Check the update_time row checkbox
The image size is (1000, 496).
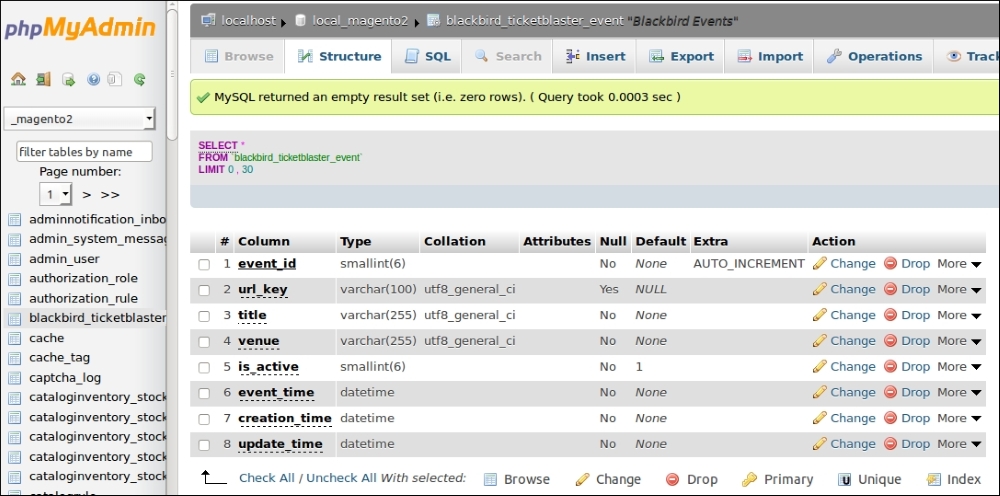tap(204, 445)
